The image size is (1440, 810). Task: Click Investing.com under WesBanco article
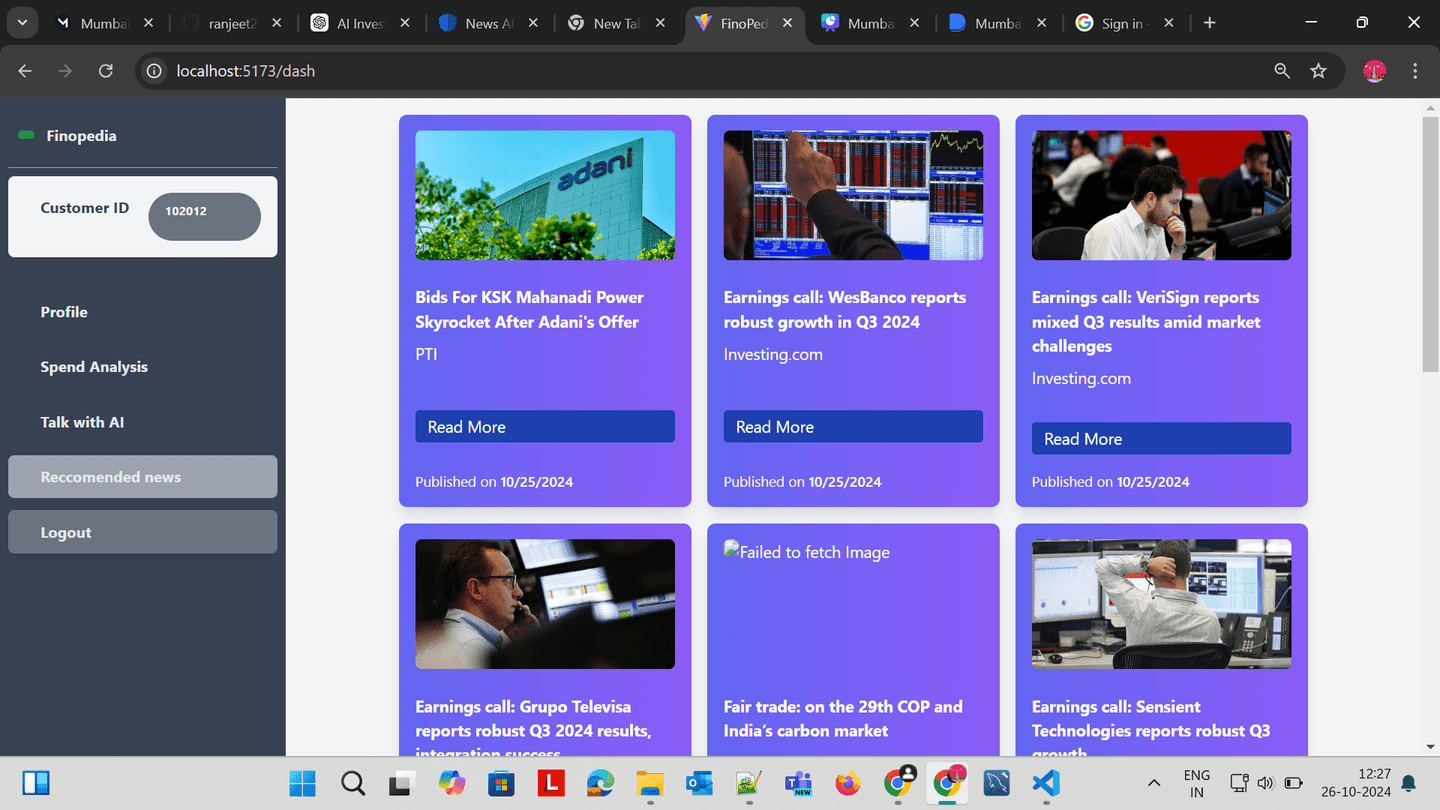[x=773, y=354]
